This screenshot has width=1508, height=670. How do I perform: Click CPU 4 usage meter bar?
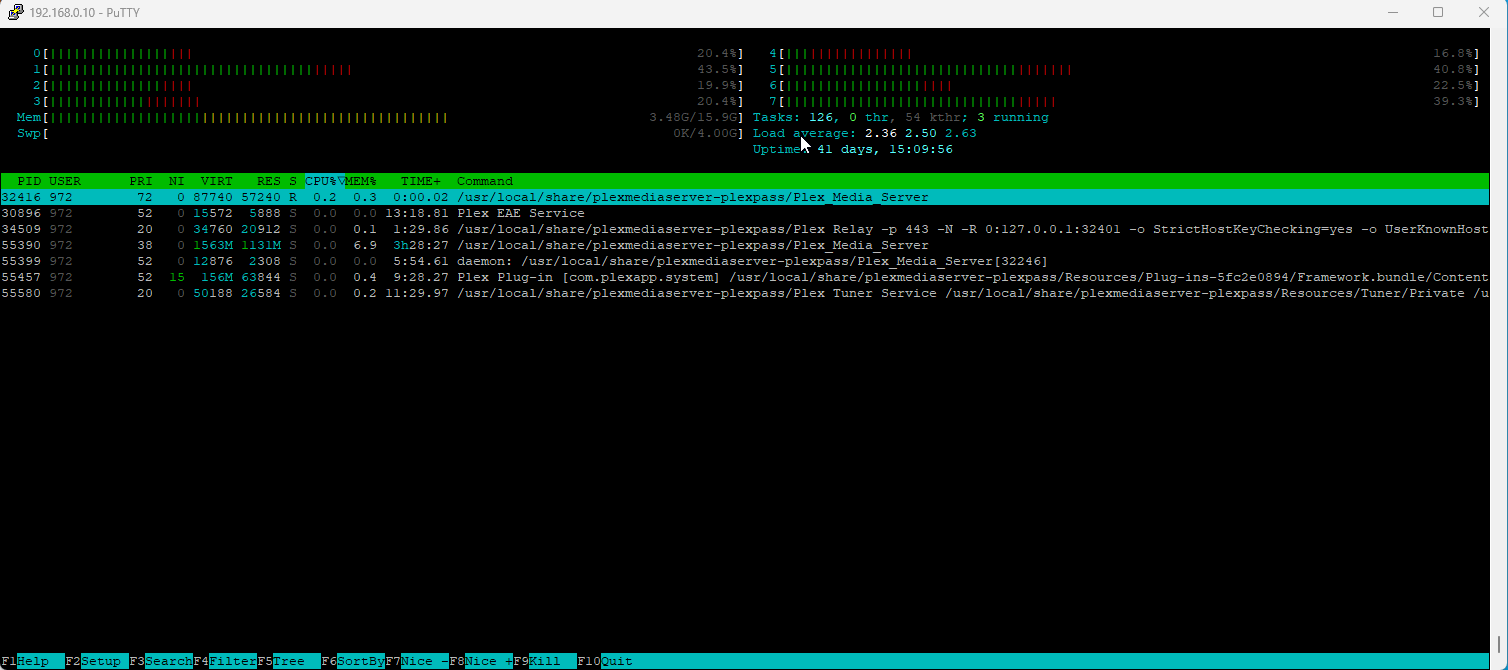(x=1125, y=53)
